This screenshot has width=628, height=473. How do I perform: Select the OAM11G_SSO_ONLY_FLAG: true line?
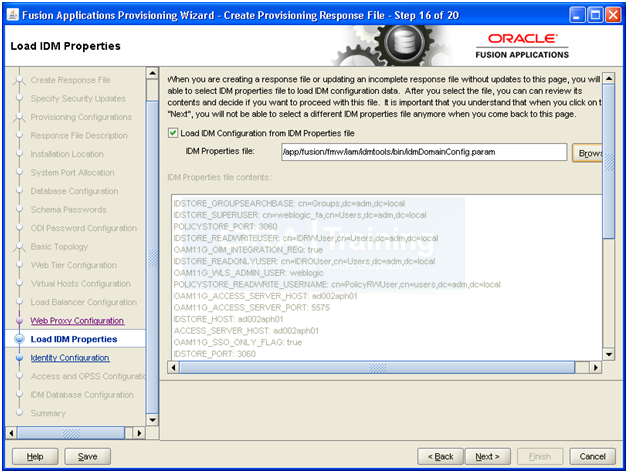[238, 342]
